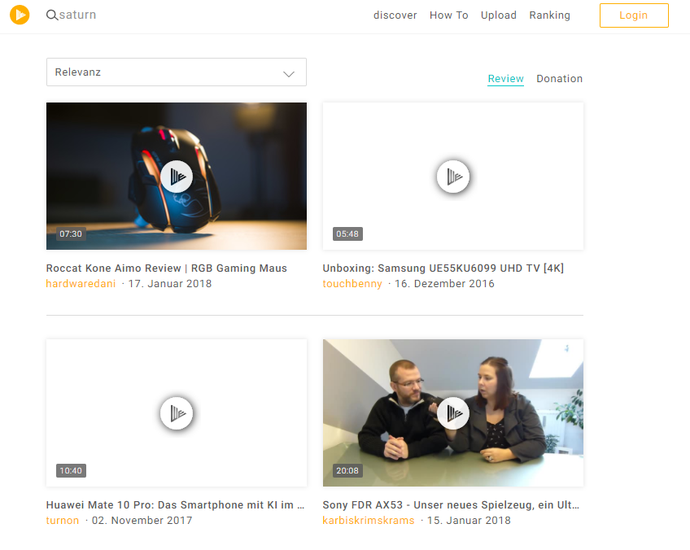Screen dimensions: 690x550
Task: Switch to the Donation tab
Action: tap(559, 79)
